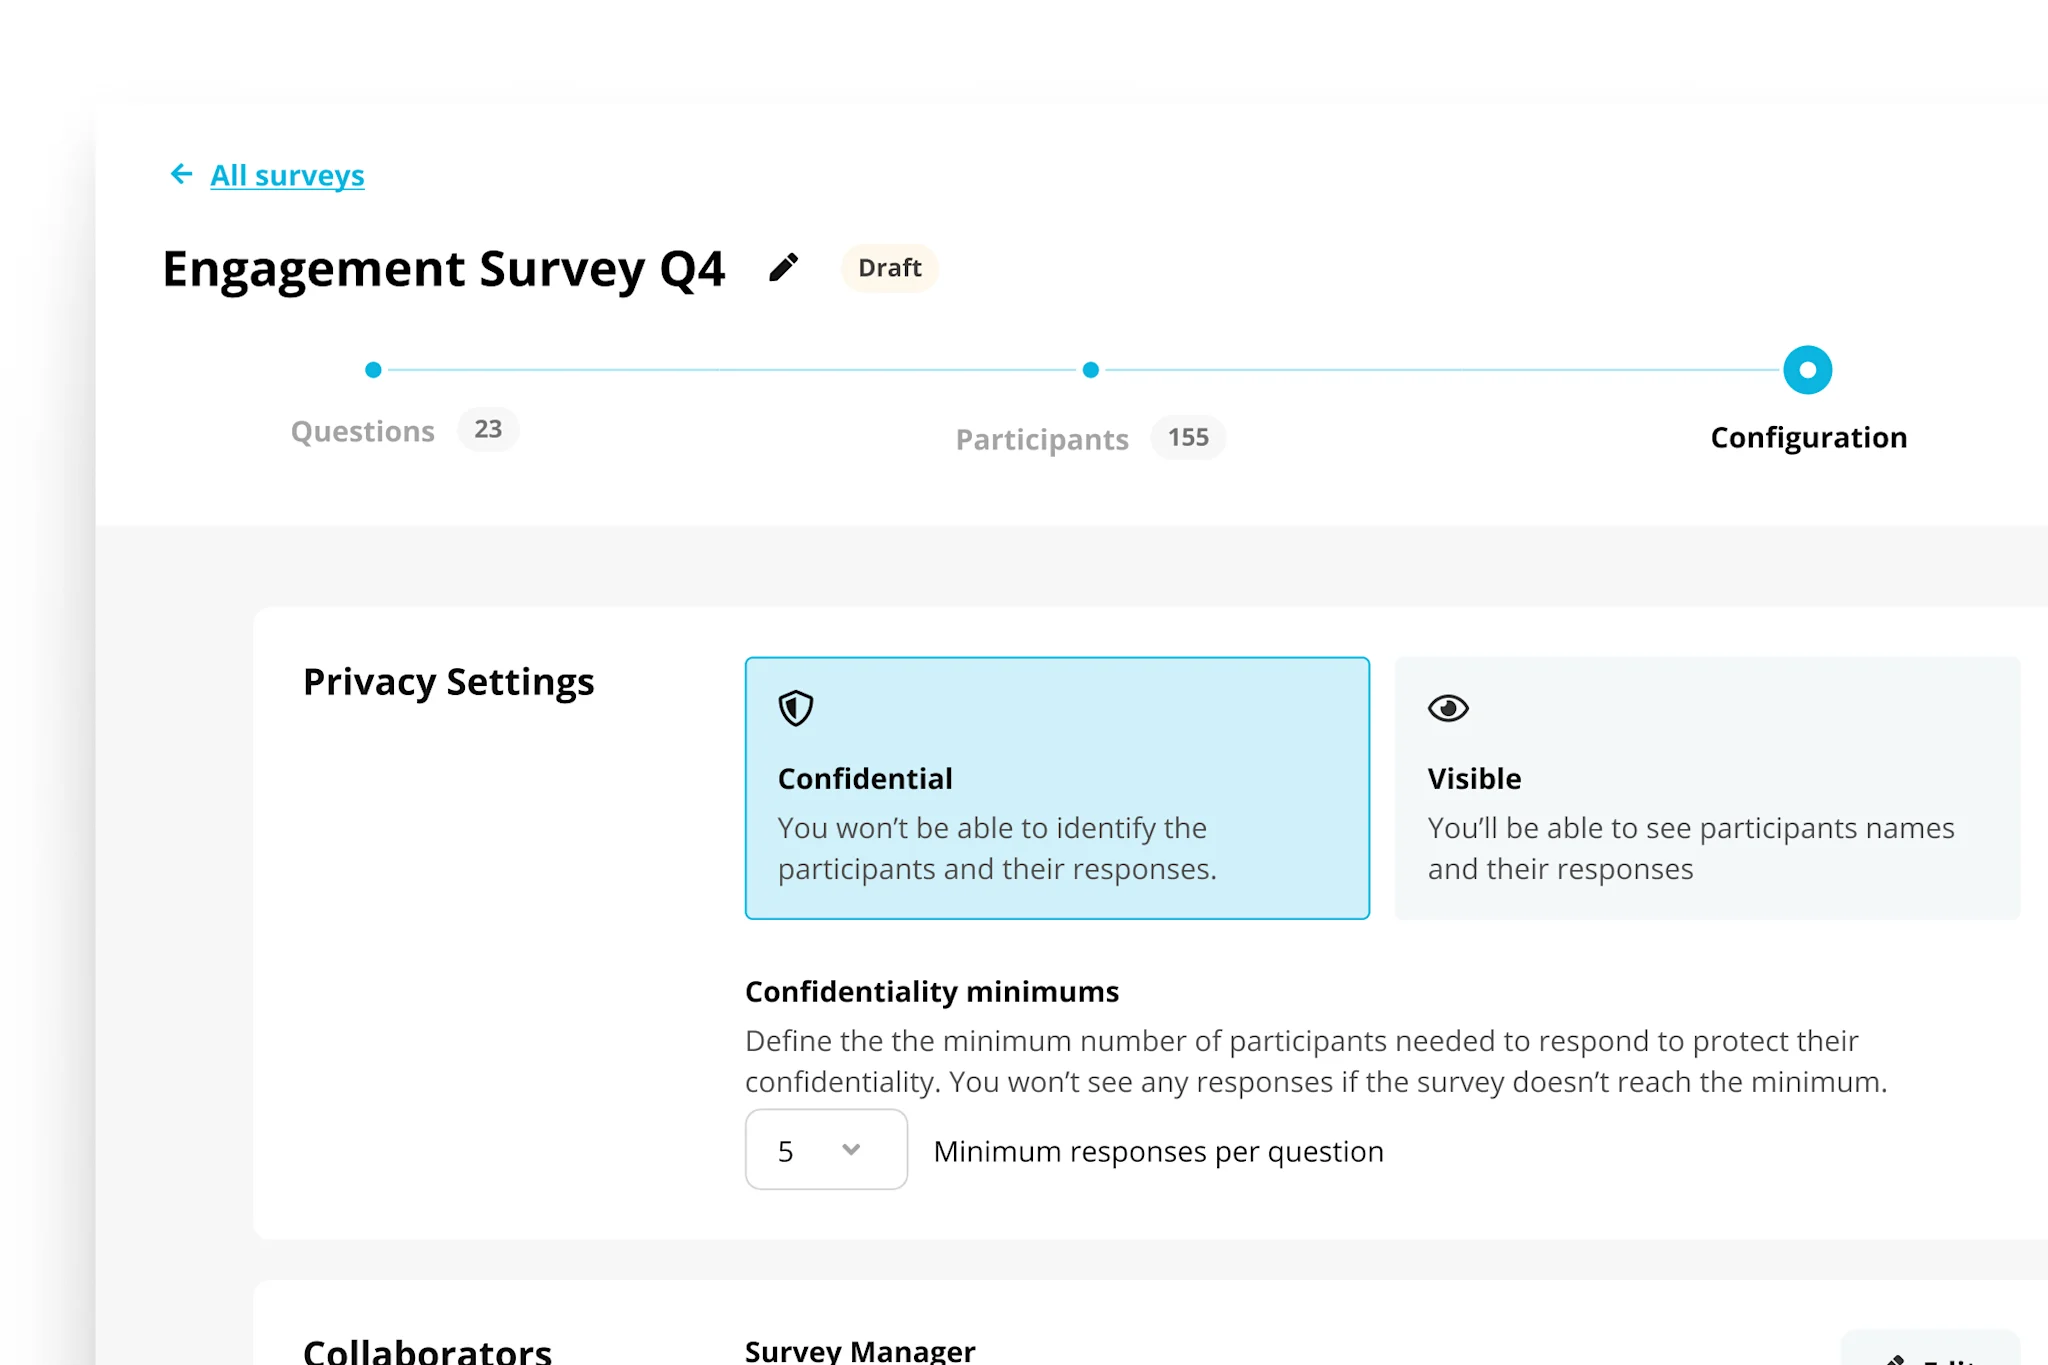Image resolution: width=2048 pixels, height=1365 pixels.
Task: Select the Configuration step label
Action: 1808,438
